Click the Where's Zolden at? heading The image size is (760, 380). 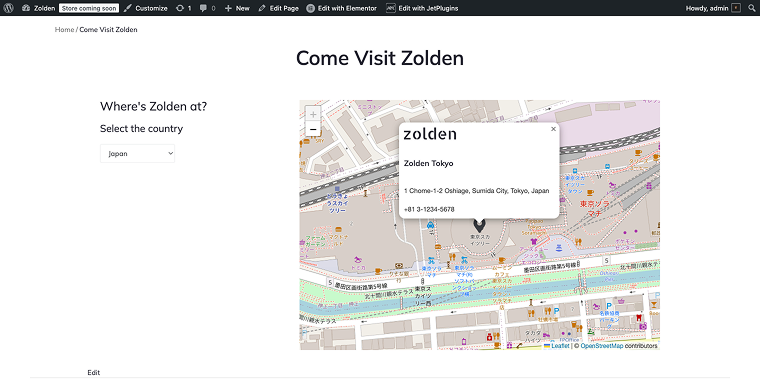click(x=153, y=106)
